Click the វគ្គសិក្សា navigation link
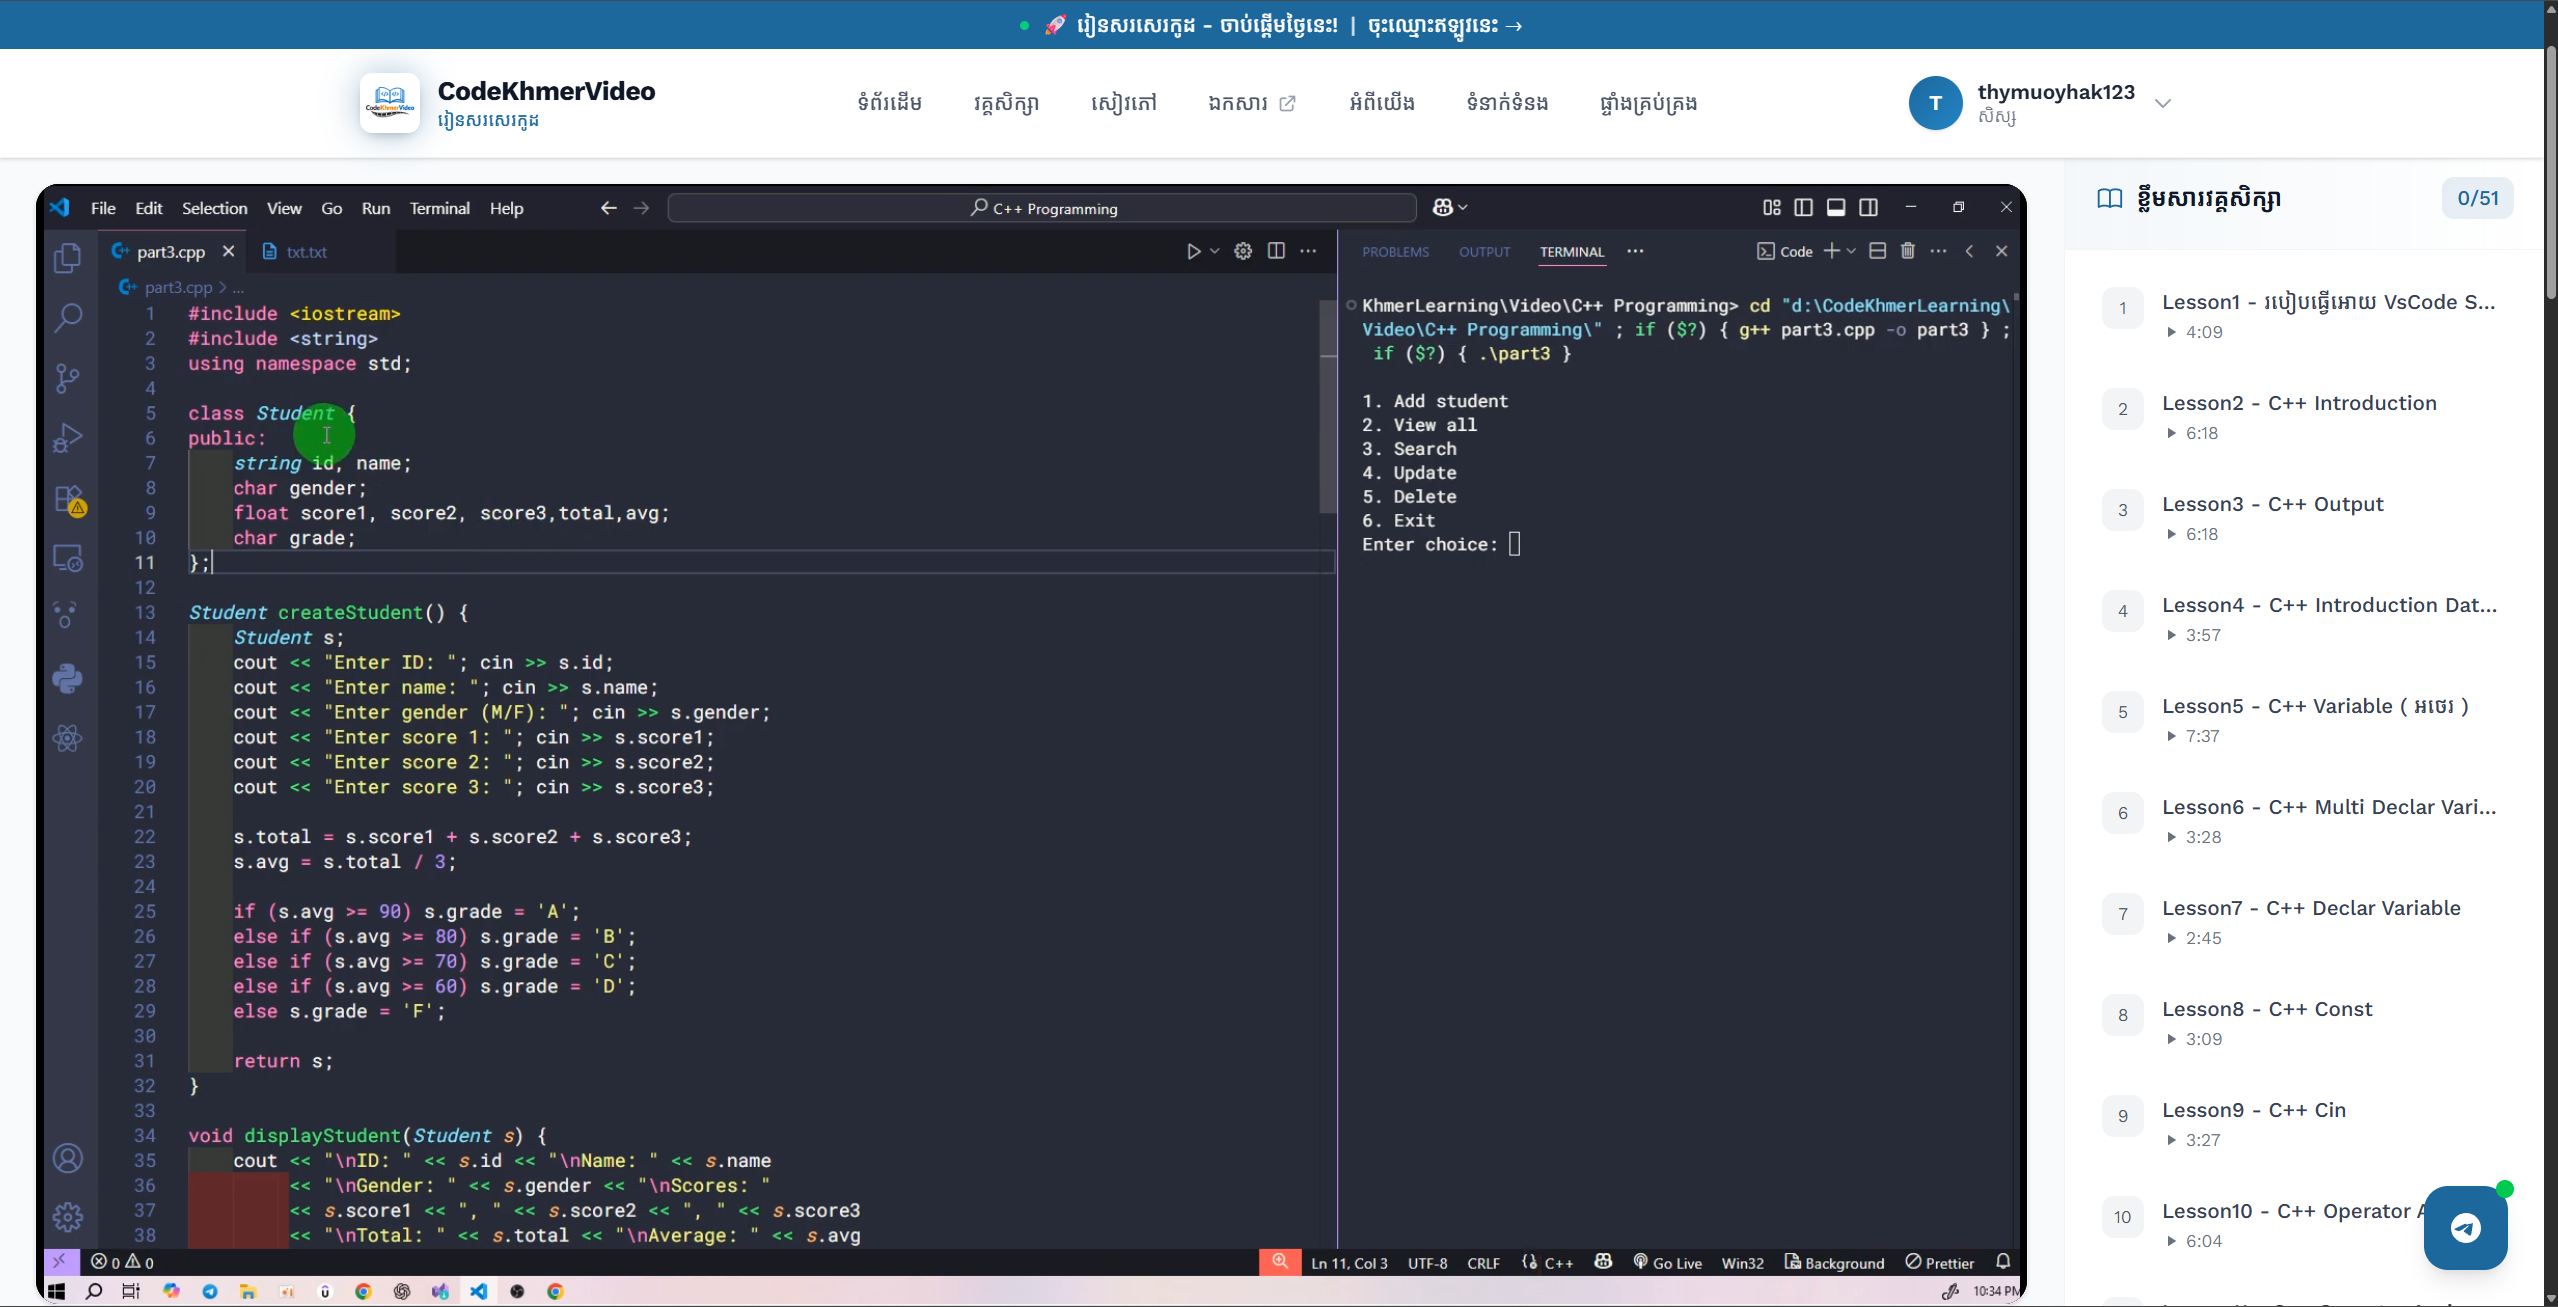 click(1006, 102)
